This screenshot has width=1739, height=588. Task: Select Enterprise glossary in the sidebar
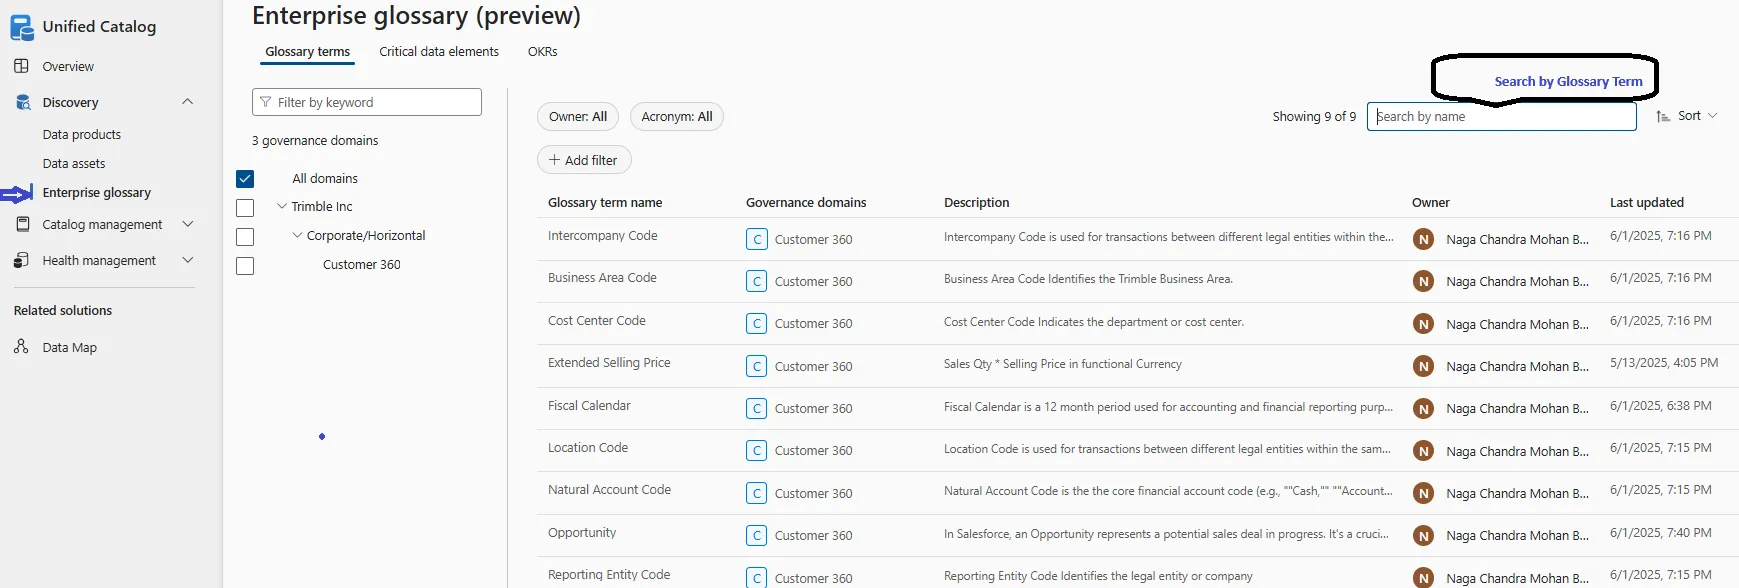(x=97, y=192)
